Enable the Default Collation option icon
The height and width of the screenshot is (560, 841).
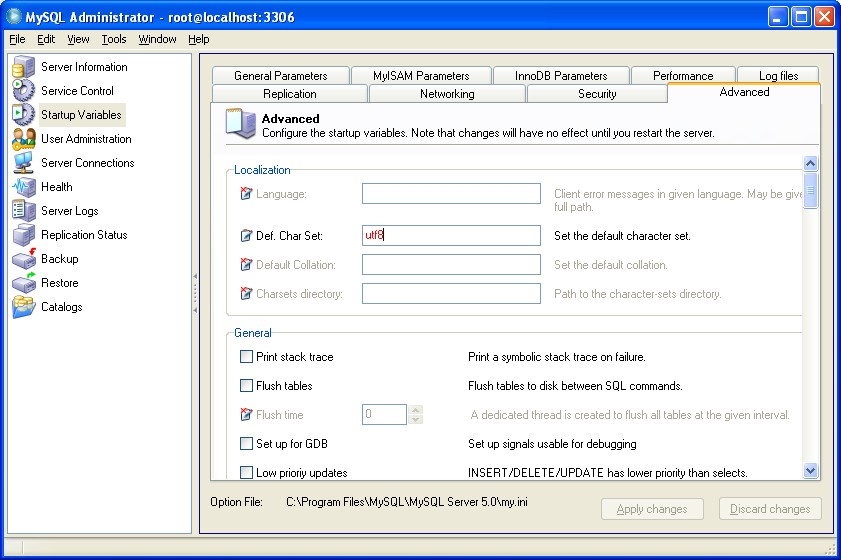pyautogui.click(x=246, y=264)
